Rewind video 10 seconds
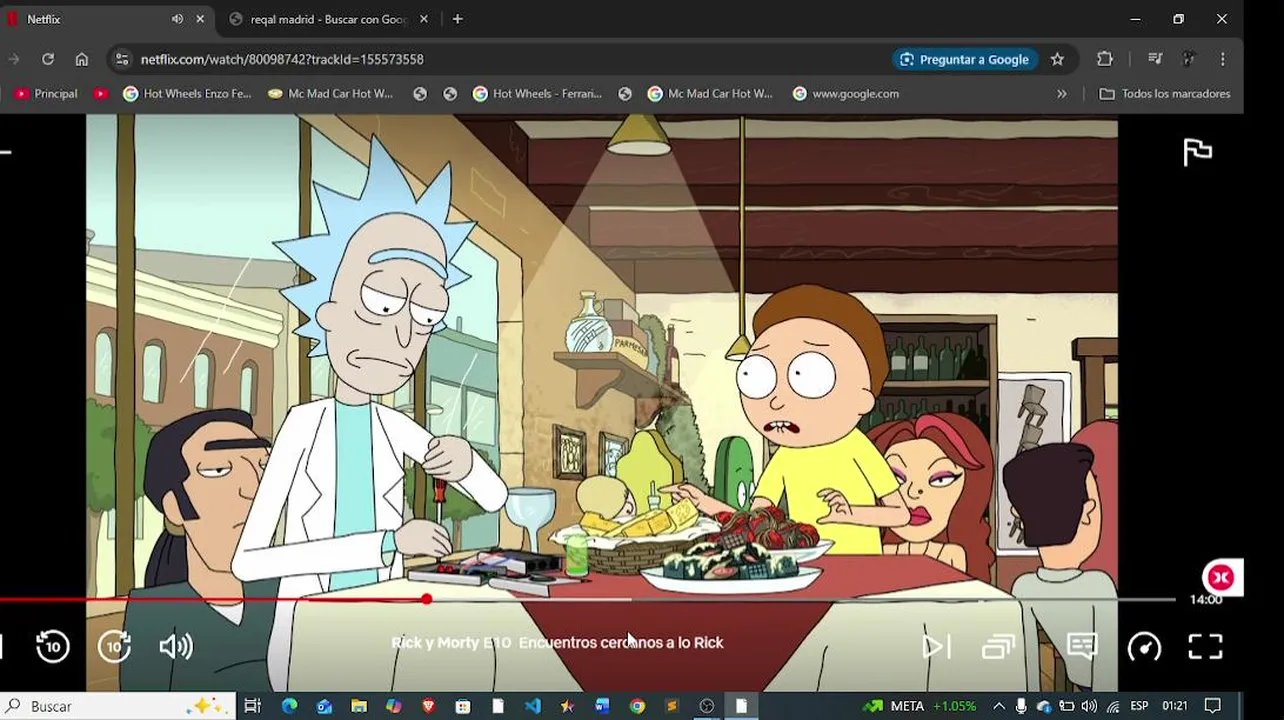The height and width of the screenshot is (720, 1284). [53, 646]
